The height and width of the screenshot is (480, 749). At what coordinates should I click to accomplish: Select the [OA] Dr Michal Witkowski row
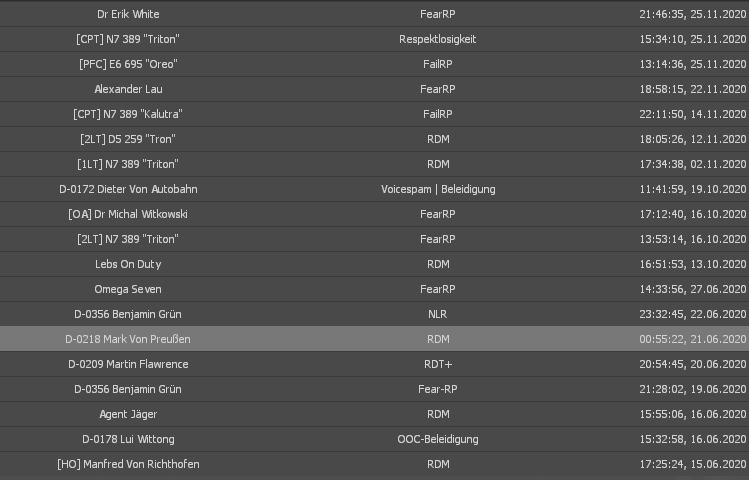coord(374,214)
